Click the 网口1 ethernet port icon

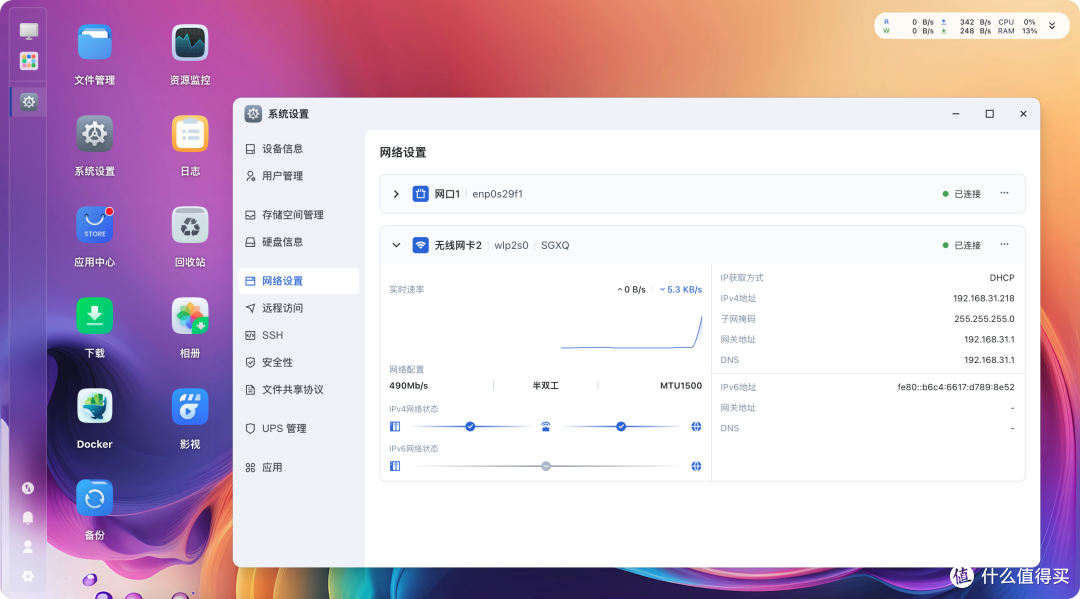[x=420, y=194]
